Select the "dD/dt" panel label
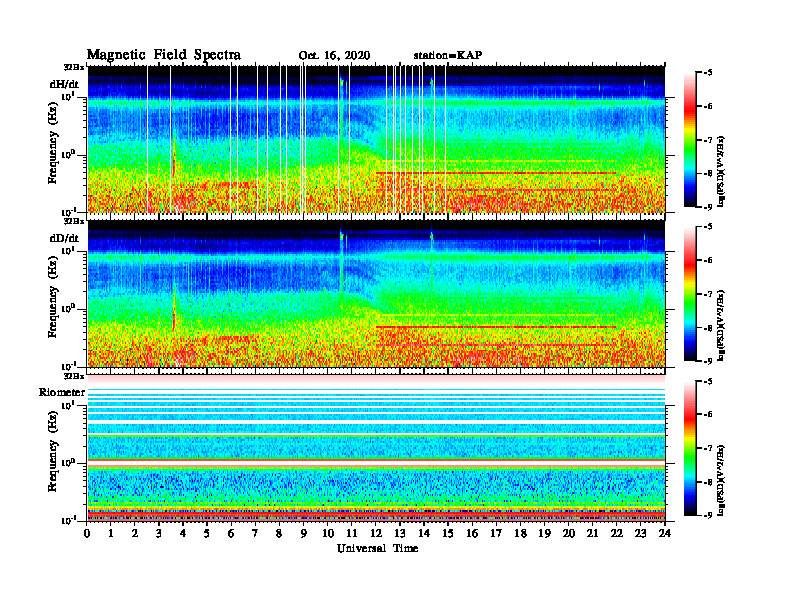This screenshot has height=612, width=792. click(64, 238)
